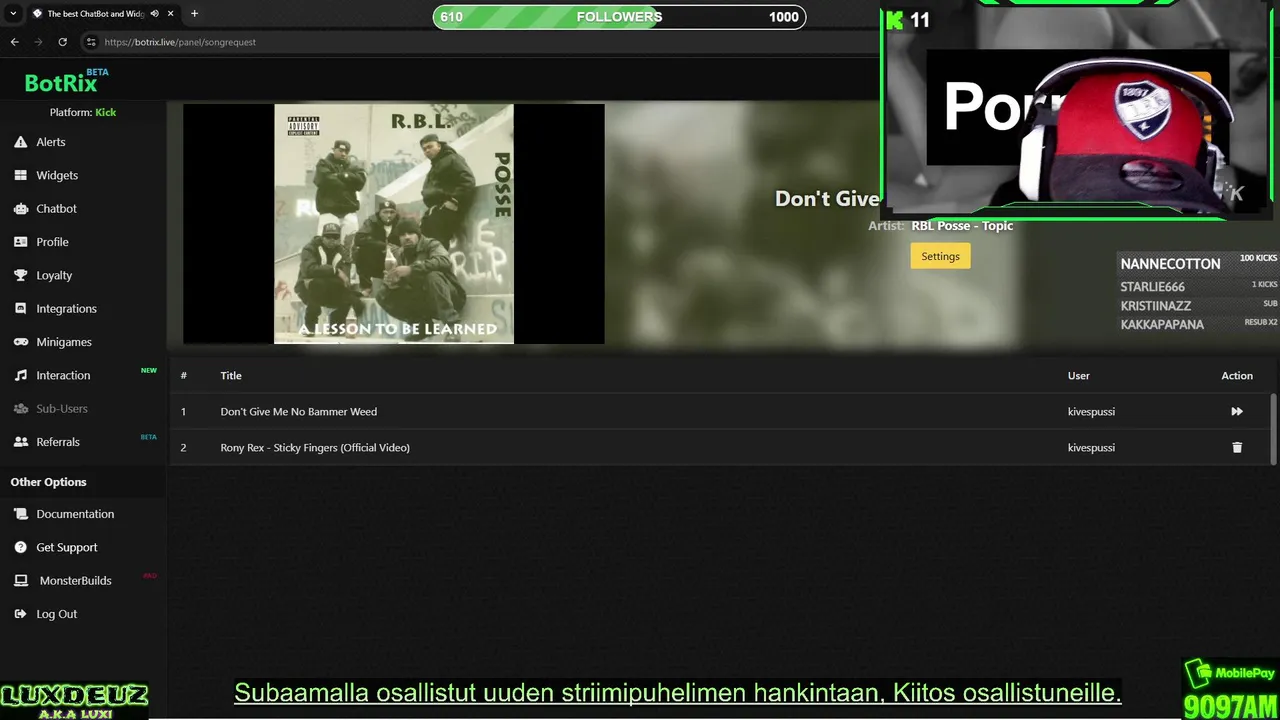1280x720 pixels.
Task: Reload the browser page
Action: [62, 42]
